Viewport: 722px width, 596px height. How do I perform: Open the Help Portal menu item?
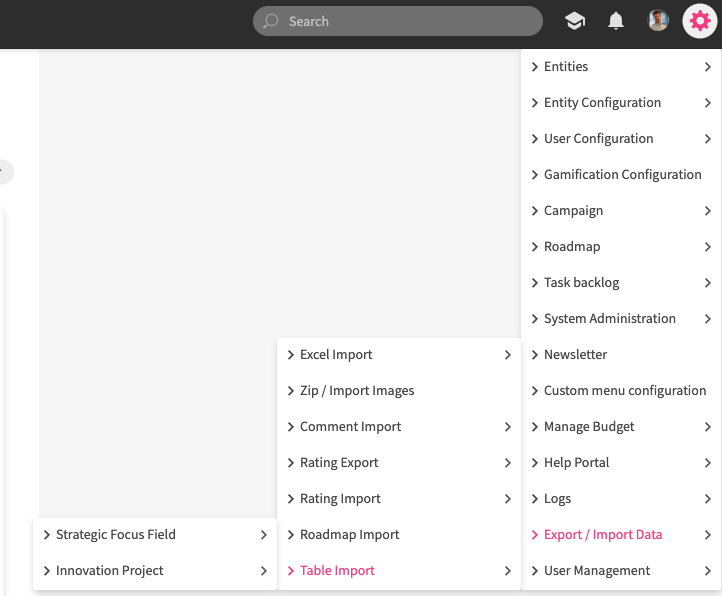point(576,463)
